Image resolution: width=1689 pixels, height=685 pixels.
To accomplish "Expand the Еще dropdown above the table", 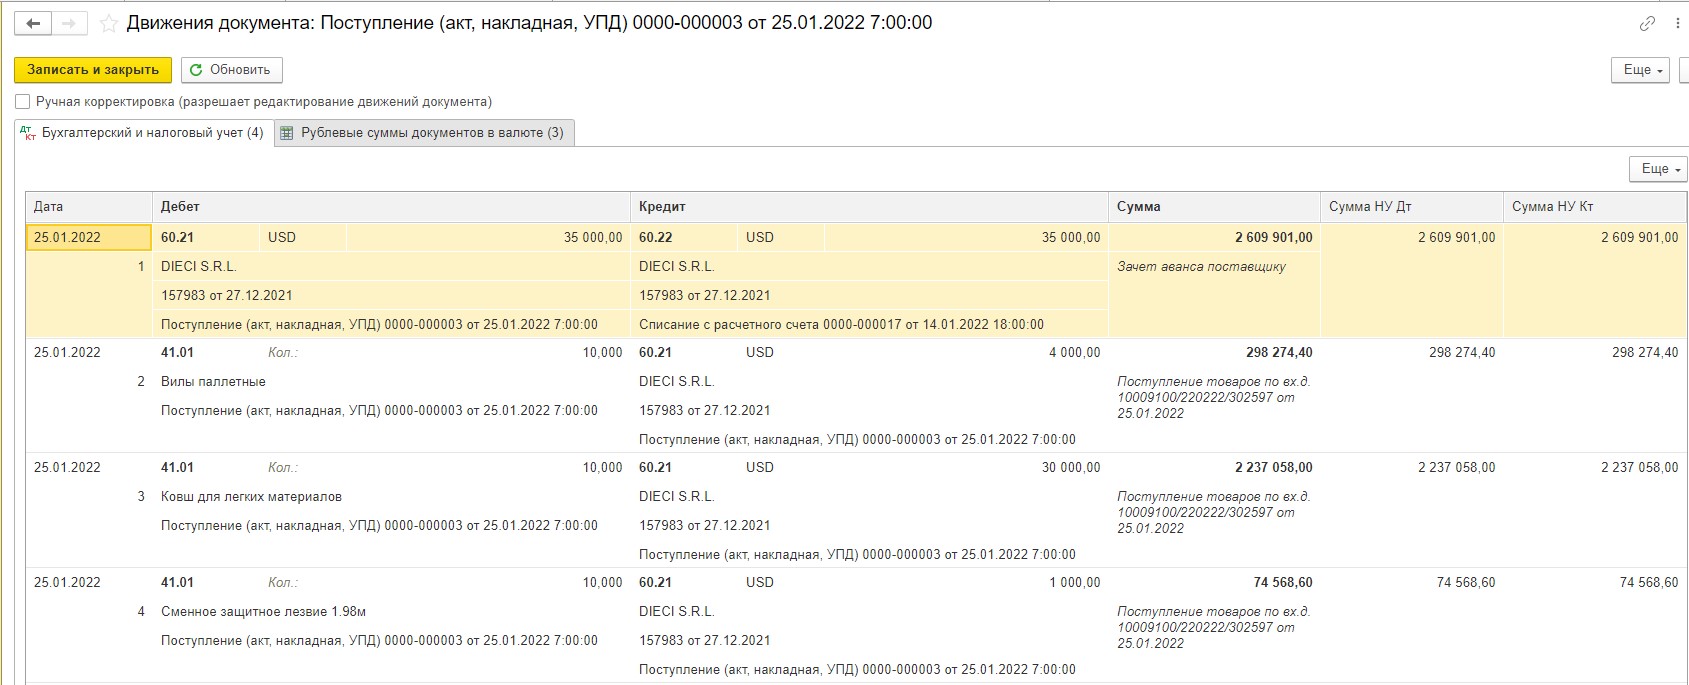I will pos(1658,169).
